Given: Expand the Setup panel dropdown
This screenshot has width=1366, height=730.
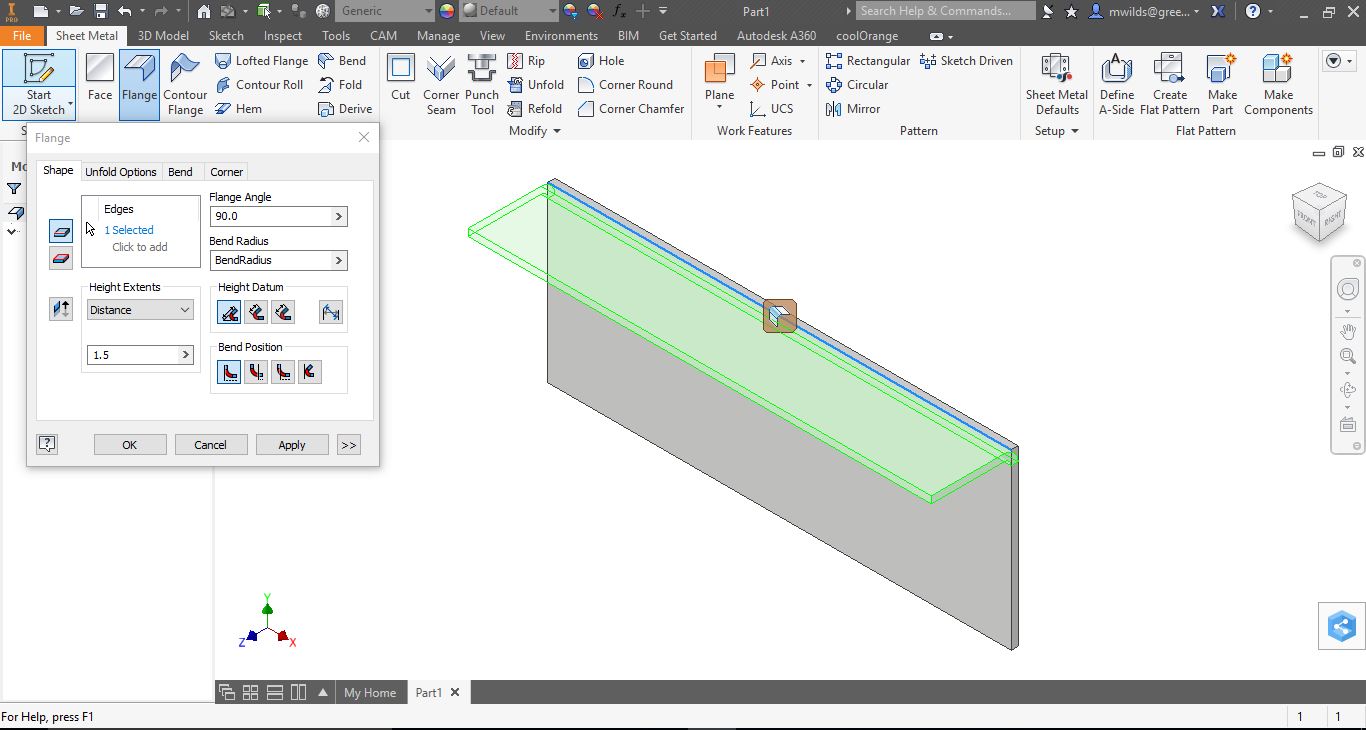Looking at the screenshot, I should pyautogui.click(x=1057, y=131).
